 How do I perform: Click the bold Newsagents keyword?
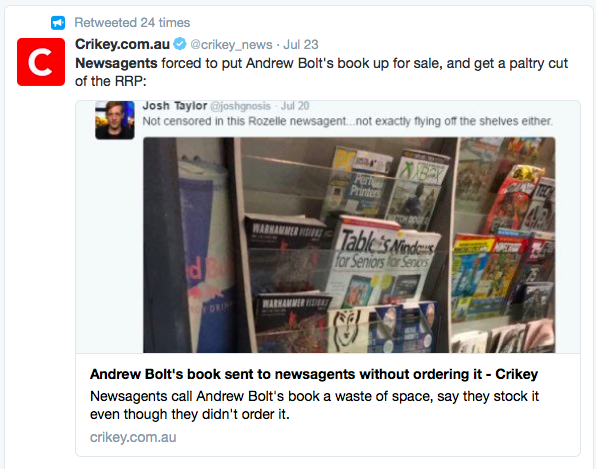pos(116,63)
